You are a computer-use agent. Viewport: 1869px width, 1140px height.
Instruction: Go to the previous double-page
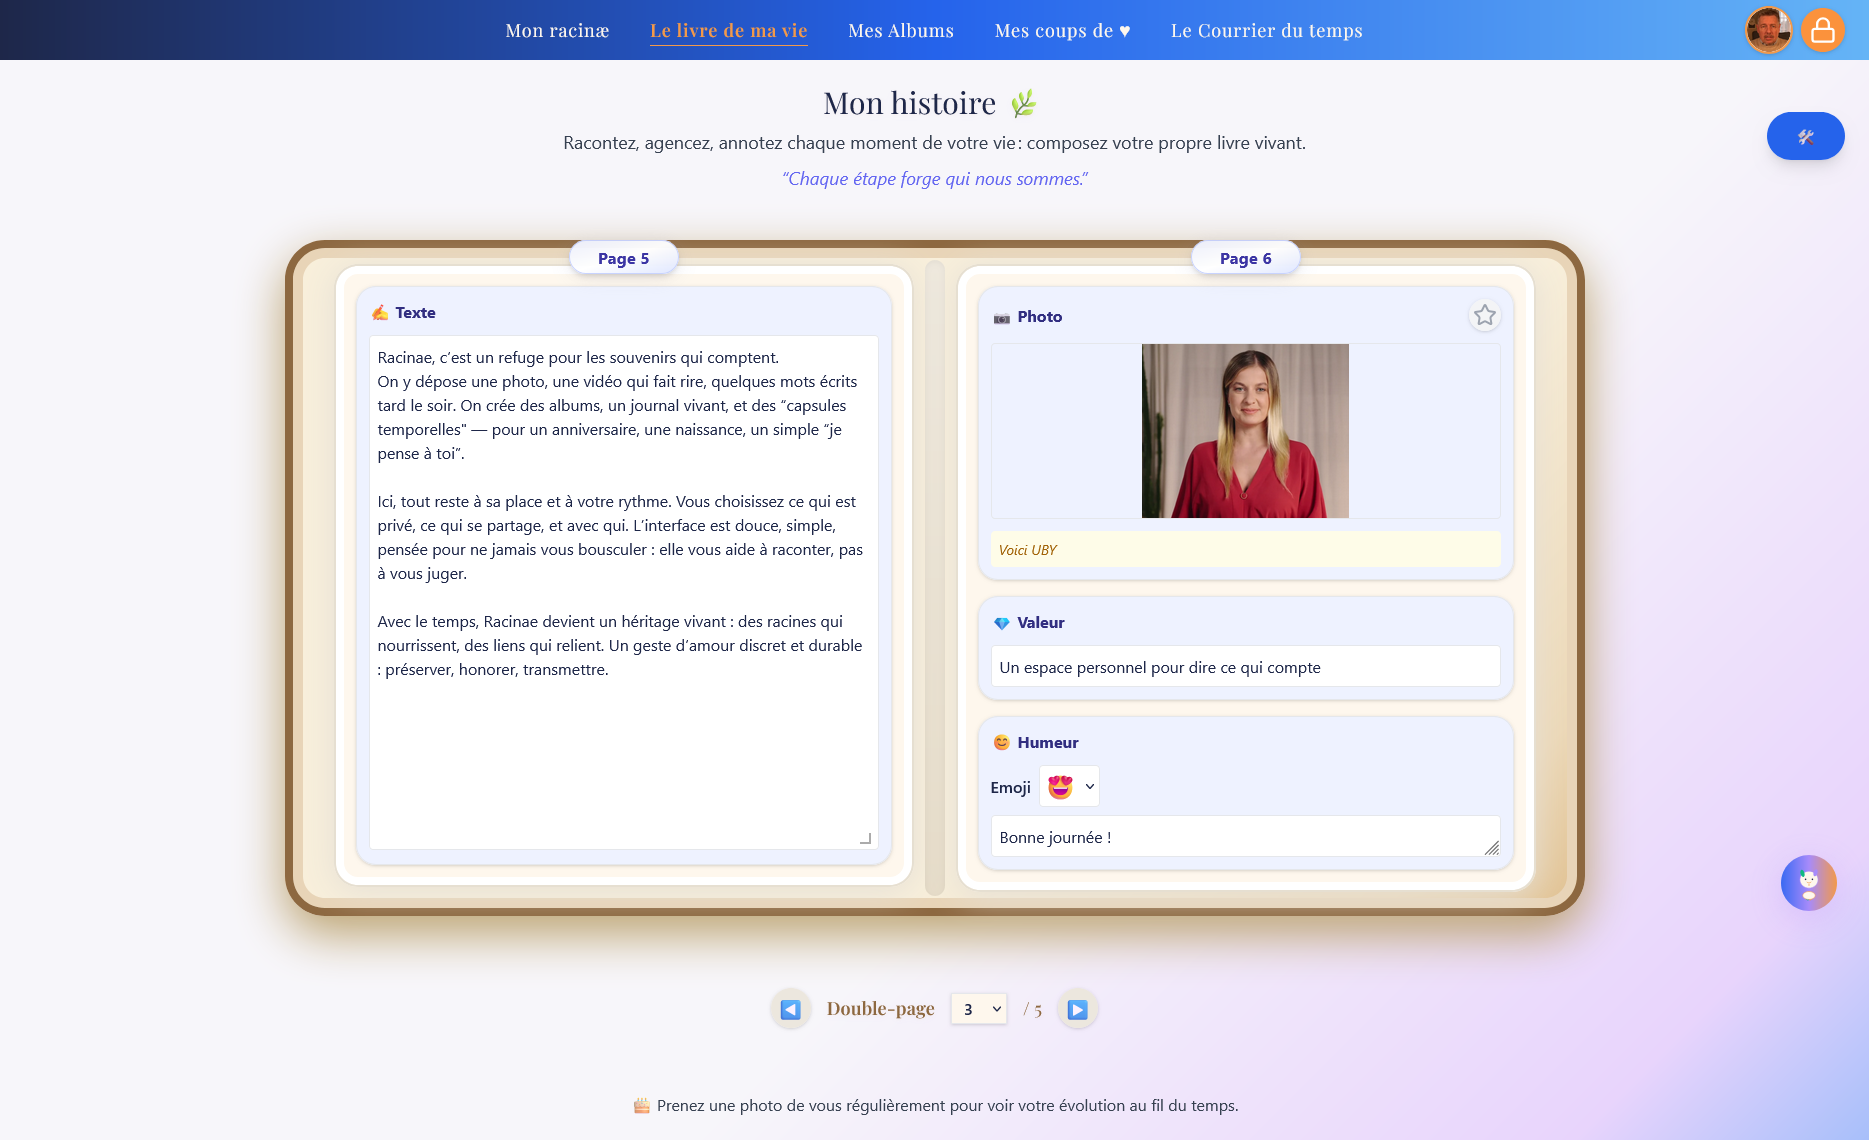[790, 1009]
